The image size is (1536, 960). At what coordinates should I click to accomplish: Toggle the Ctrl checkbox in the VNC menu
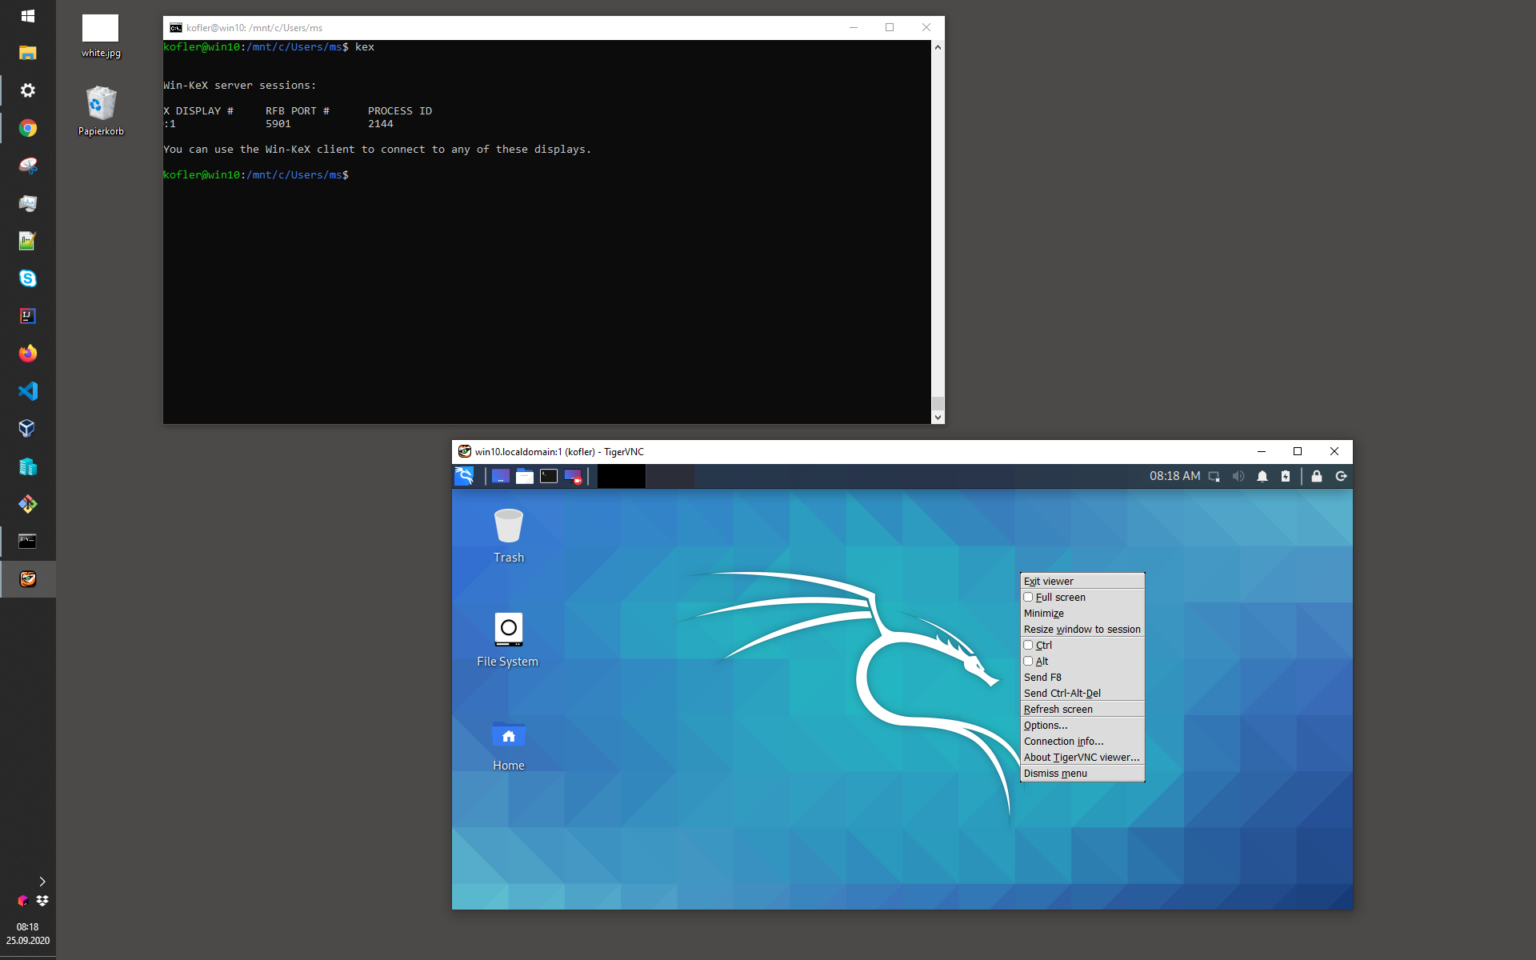click(1028, 645)
